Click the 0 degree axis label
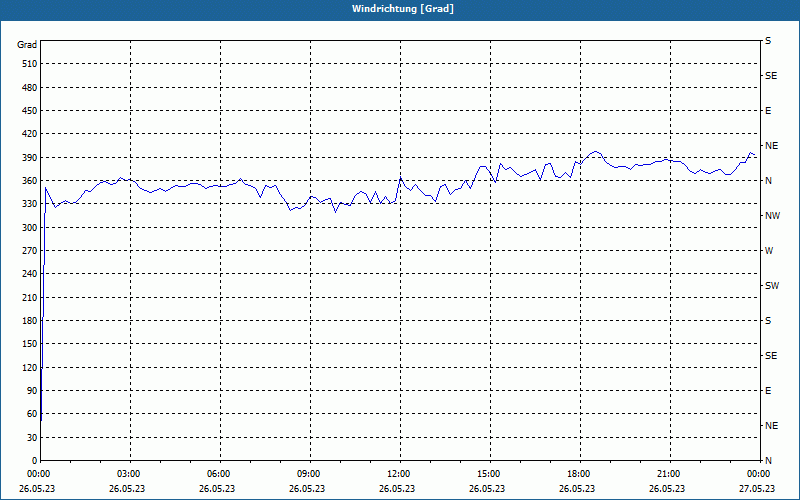800x500 pixels. pyautogui.click(x=34, y=461)
